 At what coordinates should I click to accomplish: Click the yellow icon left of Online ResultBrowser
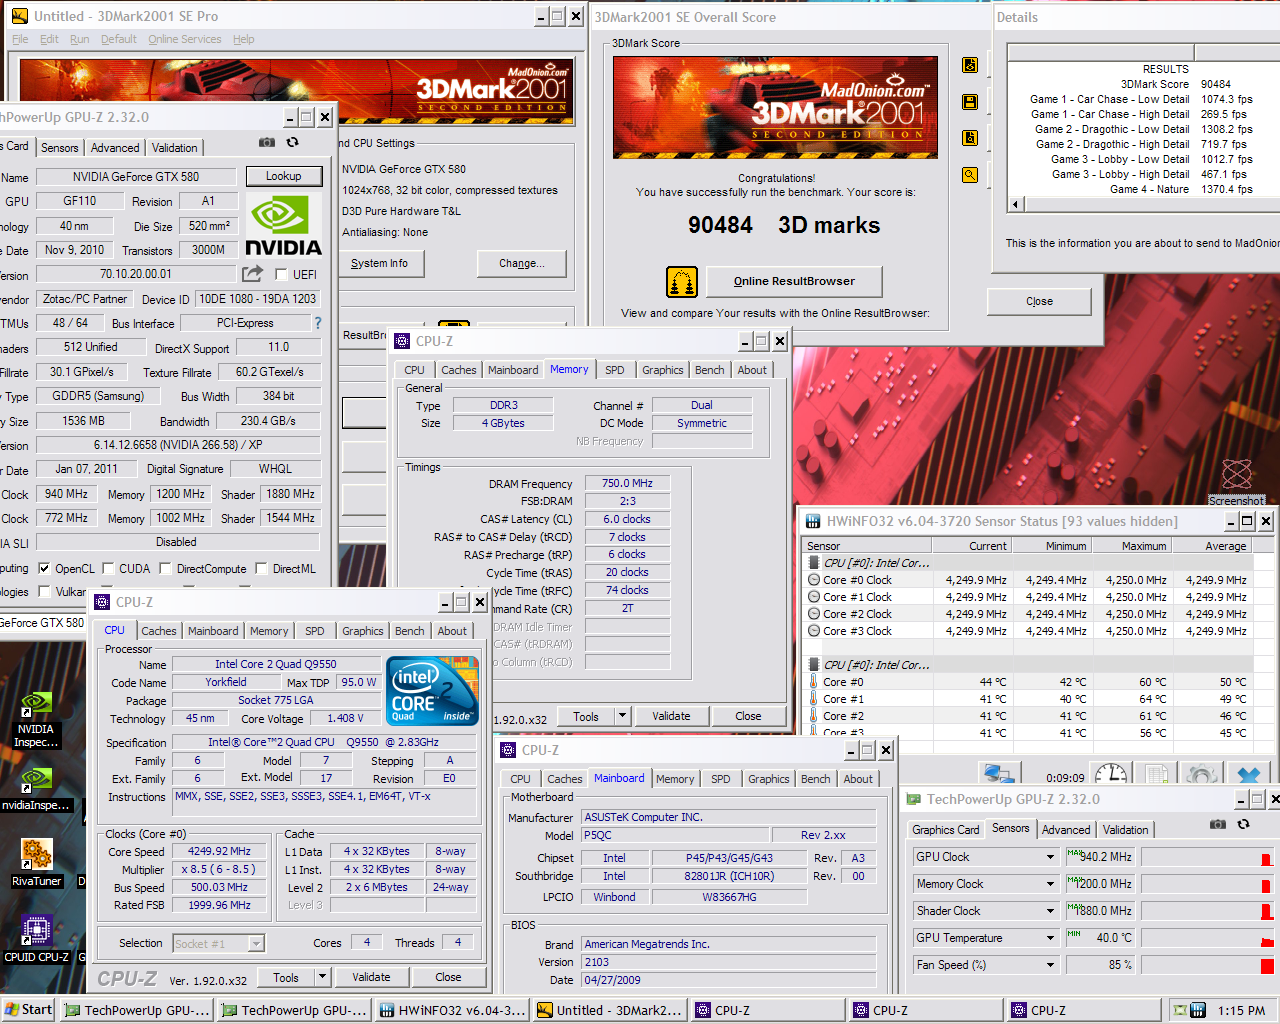tap(682, 282)
